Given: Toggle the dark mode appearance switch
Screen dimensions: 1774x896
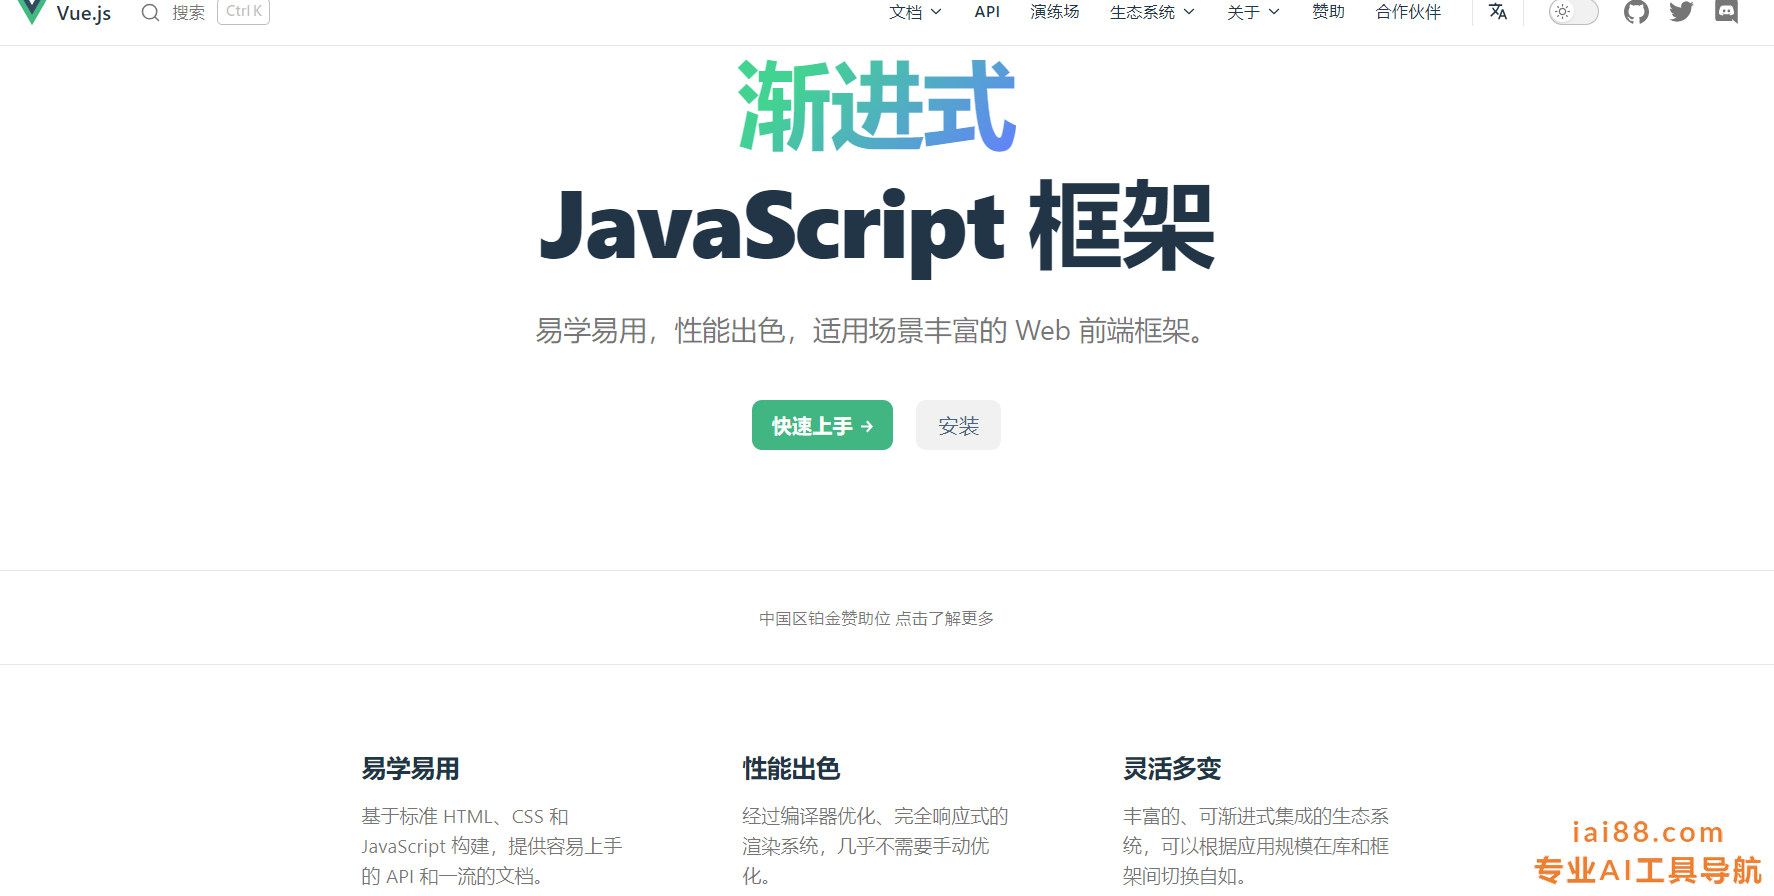Looking at the screenshot, I should 1573,12.
